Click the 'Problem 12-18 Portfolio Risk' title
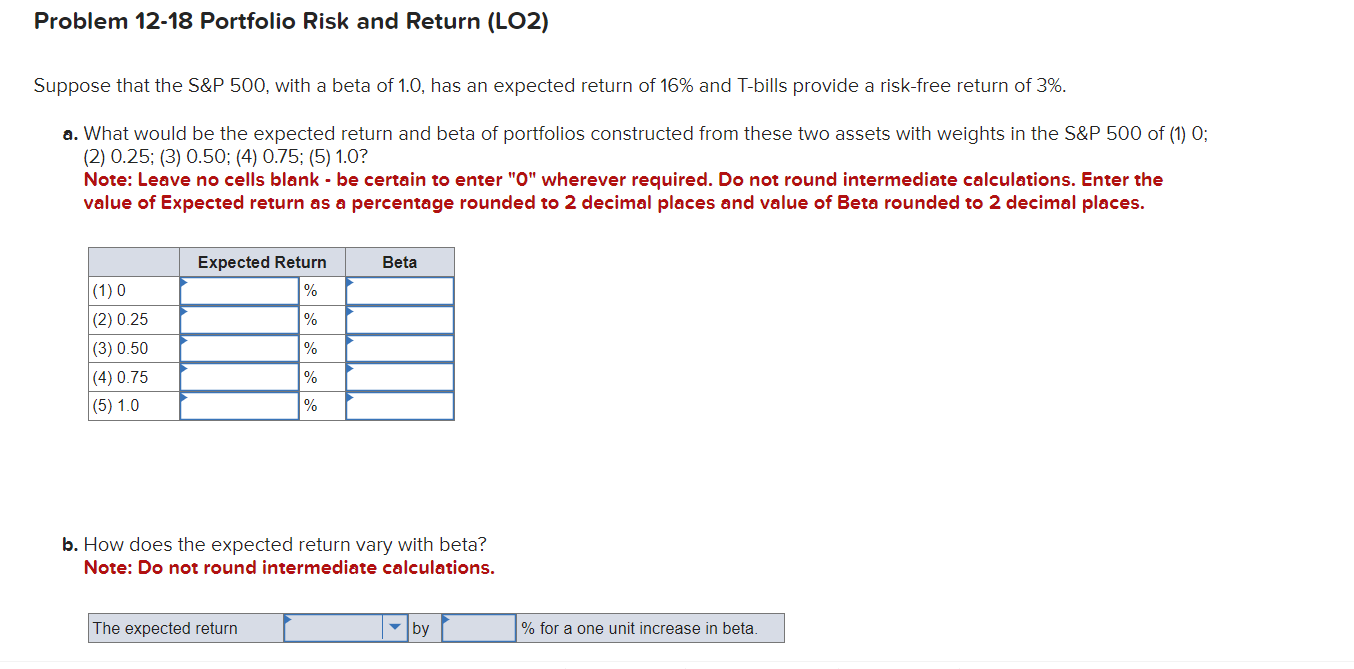This screenshot has width=1354, height=669. [x=292, y=21]
